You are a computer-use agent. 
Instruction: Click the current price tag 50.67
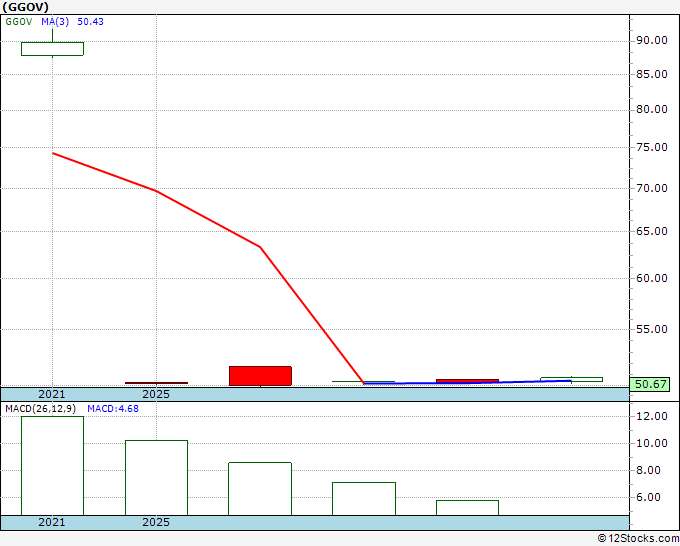coord(650,384)
